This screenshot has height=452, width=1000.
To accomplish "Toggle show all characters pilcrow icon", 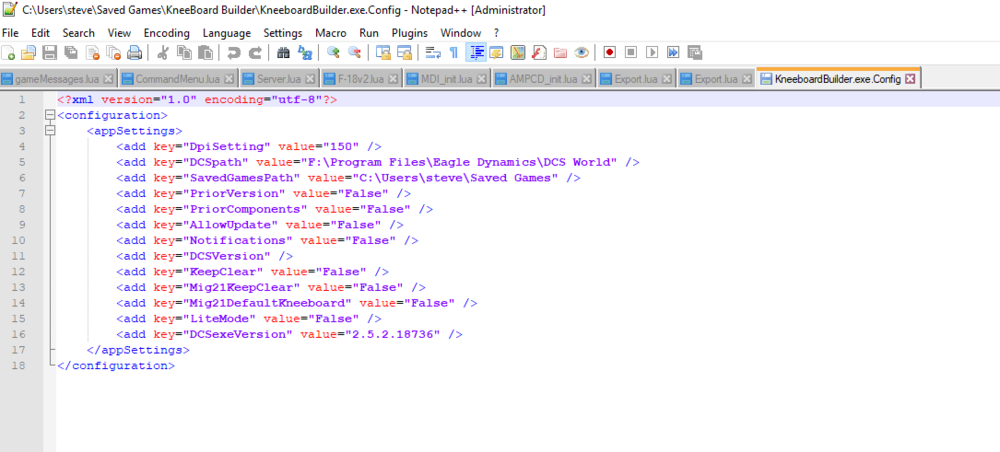I will tap(453, 53).
